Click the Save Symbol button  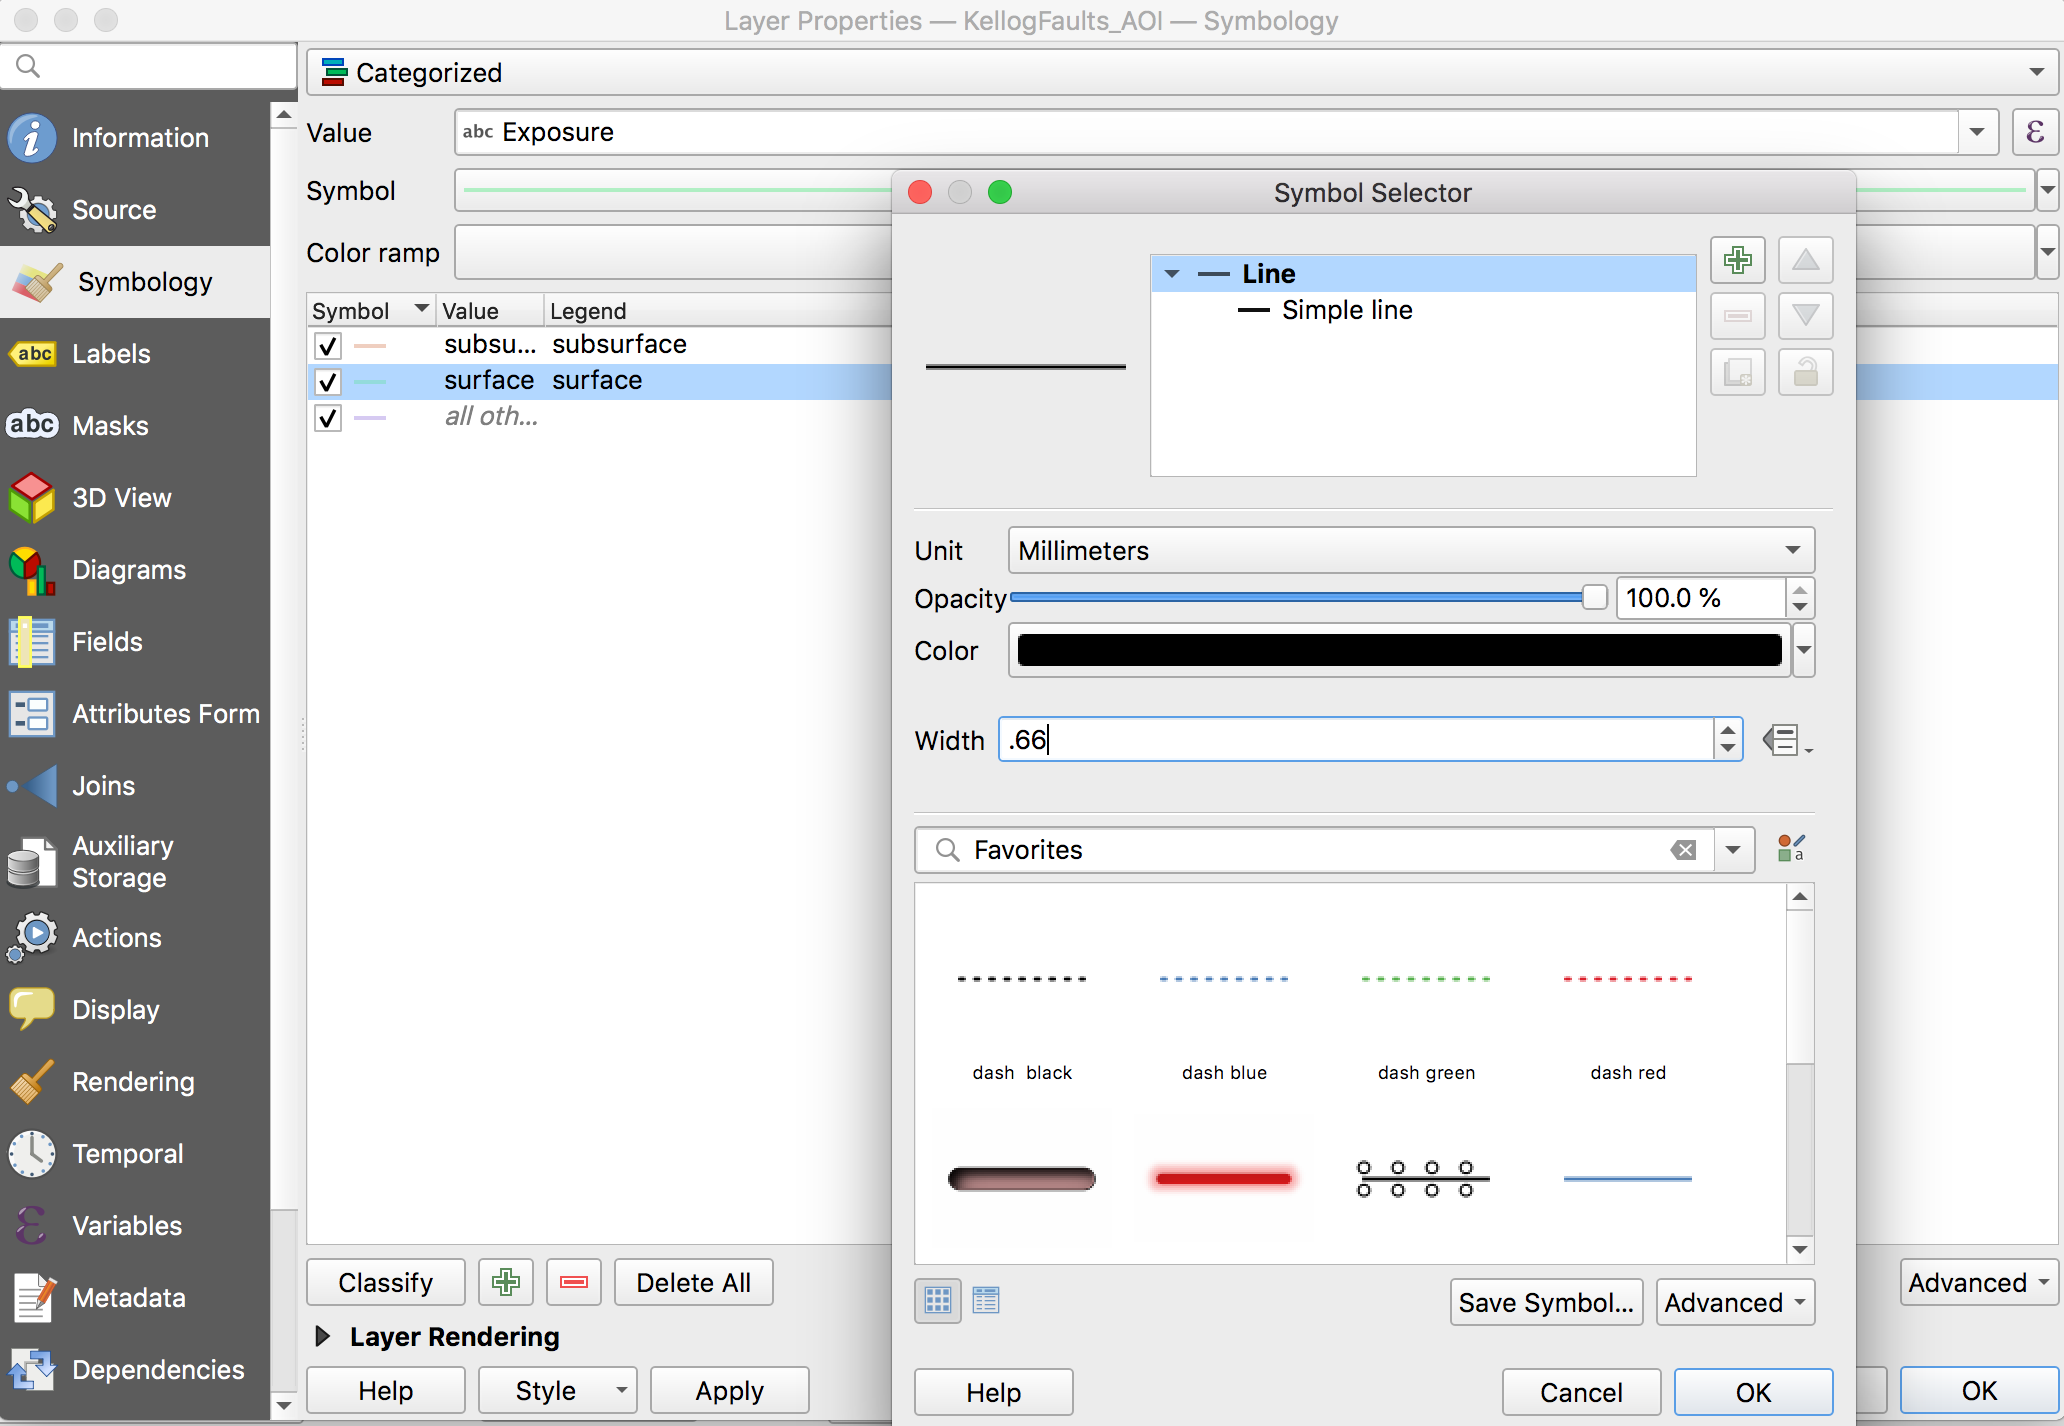pyautogui.click(x=1545, y=1302)
